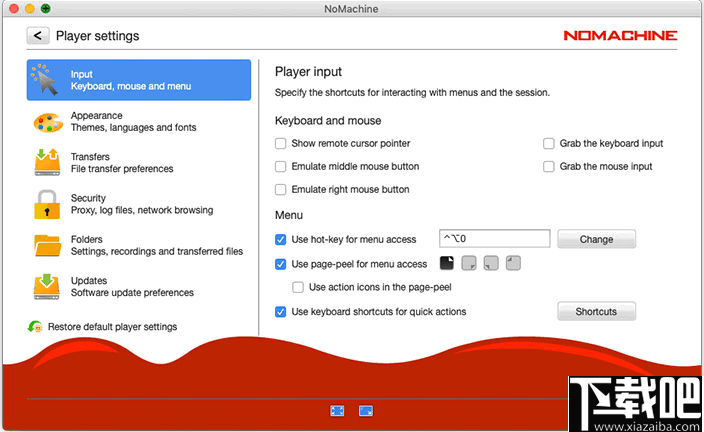This screenshot has width=704, height=432.
Task: Click the Player input heading
Action: point(308,72)
